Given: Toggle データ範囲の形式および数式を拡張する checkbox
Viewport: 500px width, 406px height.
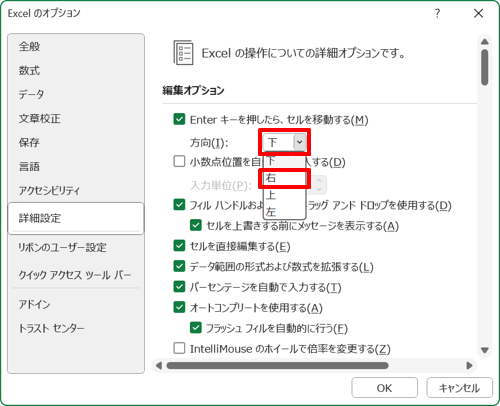Looking at the screenshot, I should pos(179,266).
